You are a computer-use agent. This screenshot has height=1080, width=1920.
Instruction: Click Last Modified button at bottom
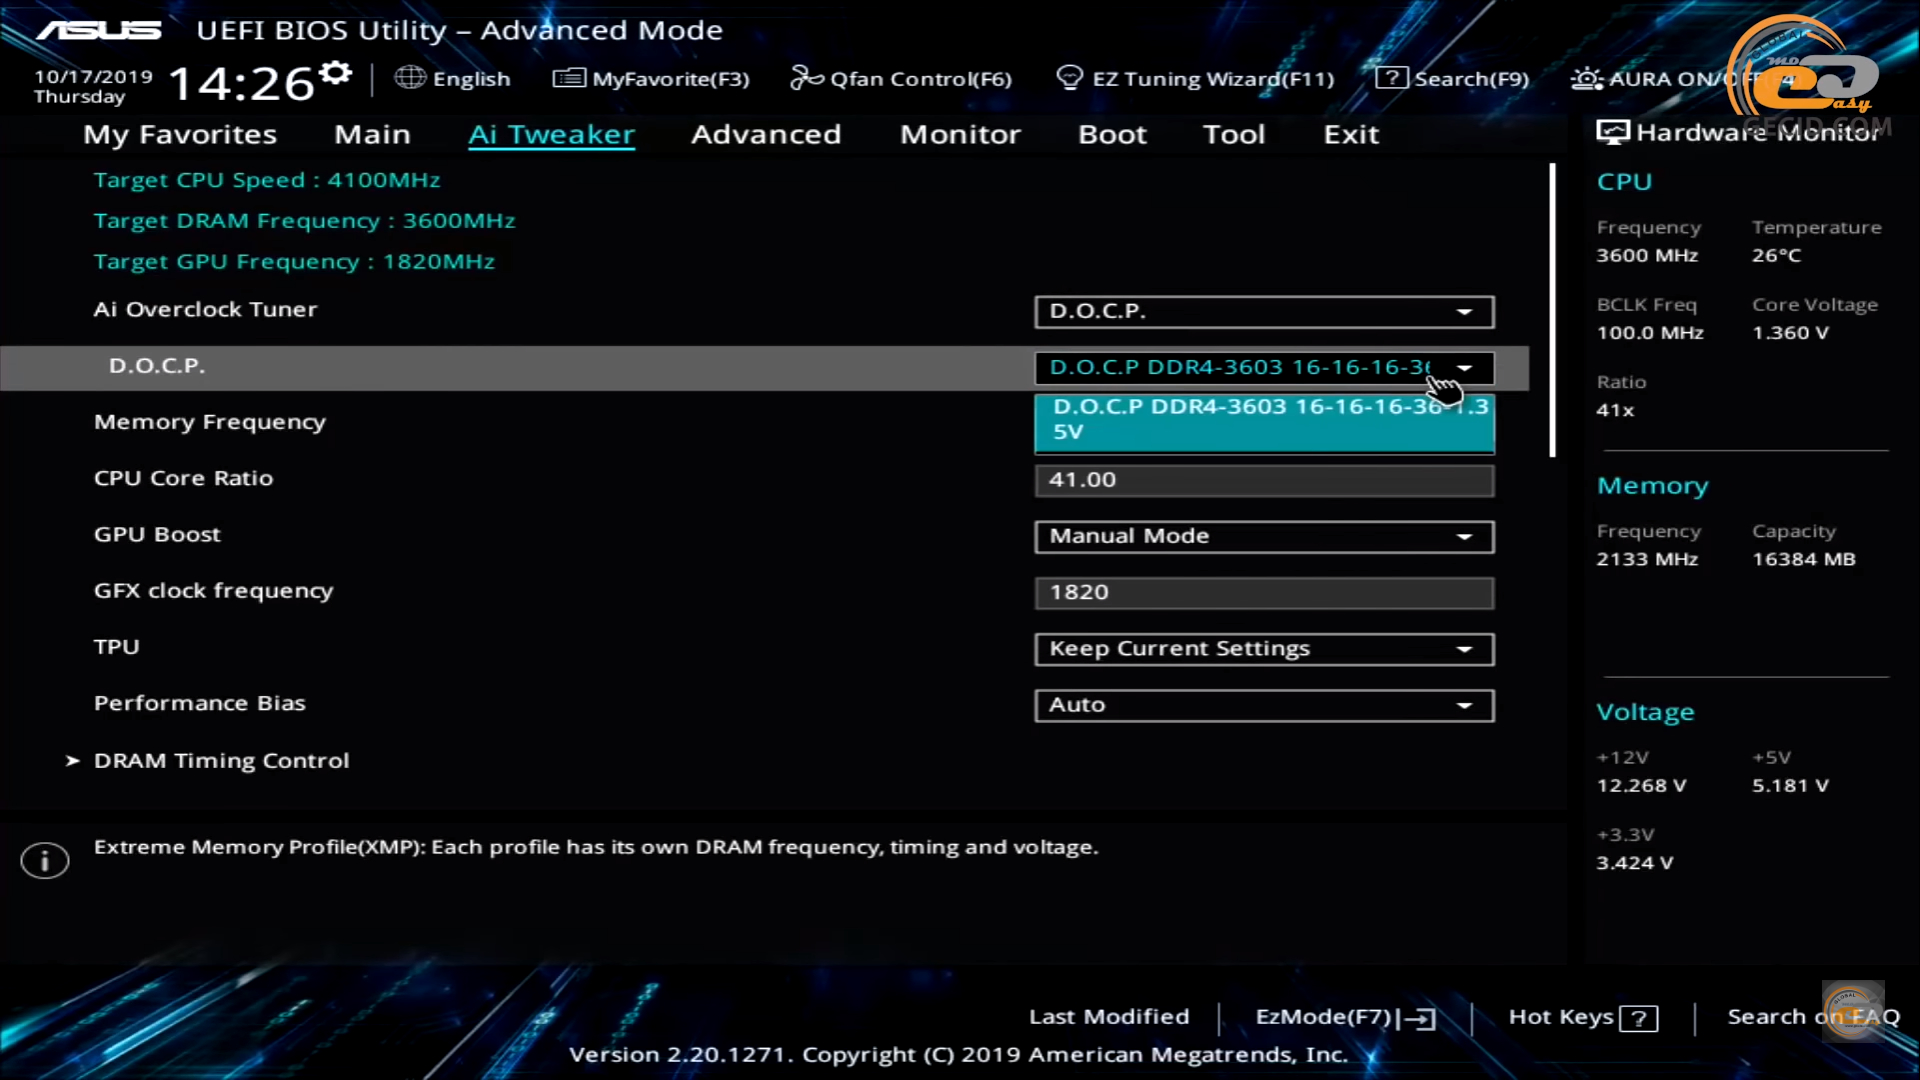1108,1015
